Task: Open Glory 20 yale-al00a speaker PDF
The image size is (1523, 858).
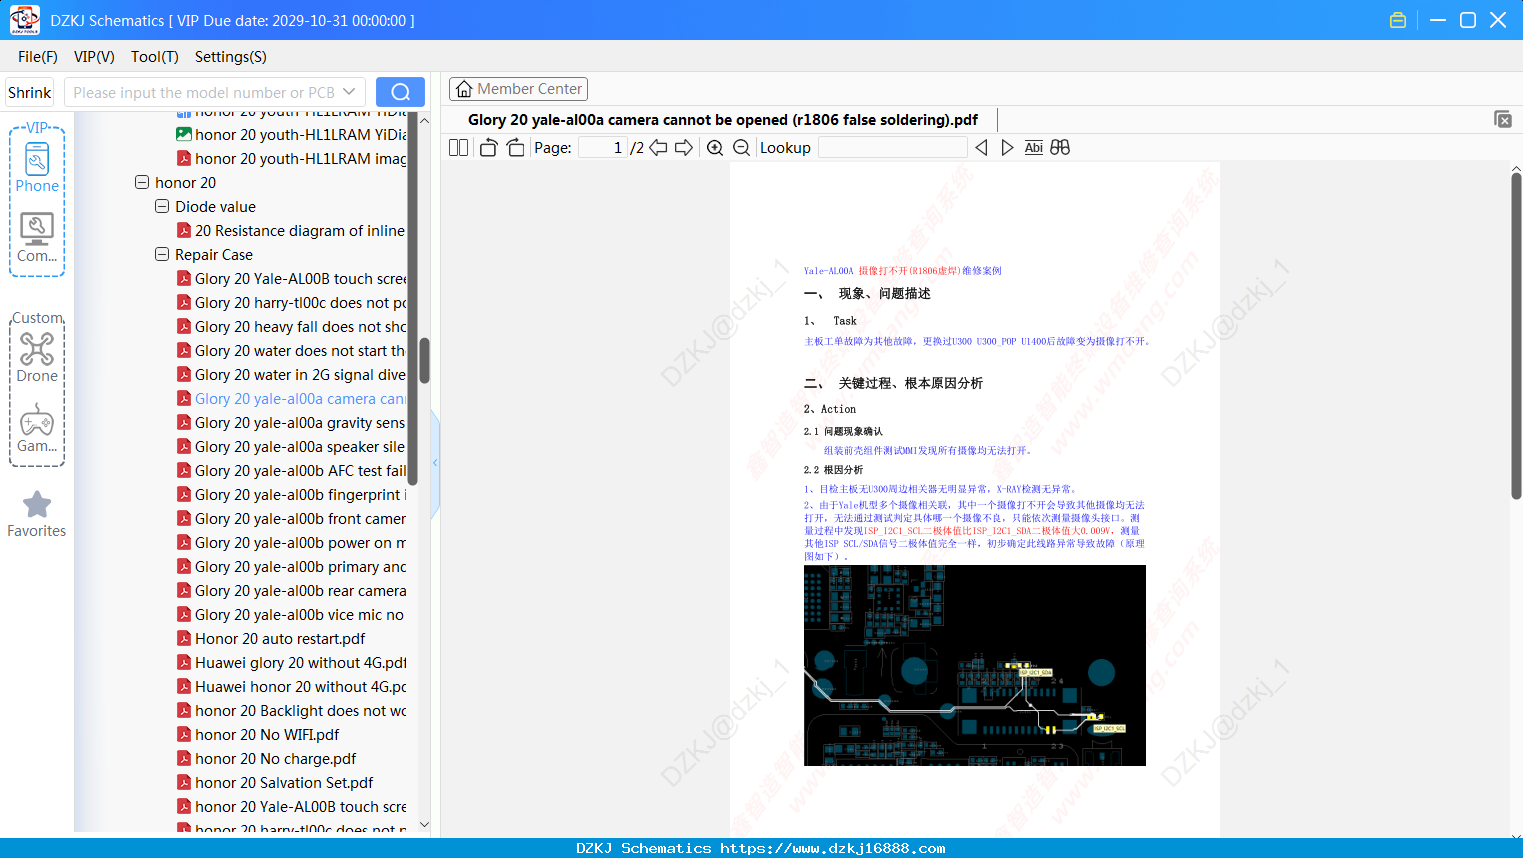Action: point(291,447)
